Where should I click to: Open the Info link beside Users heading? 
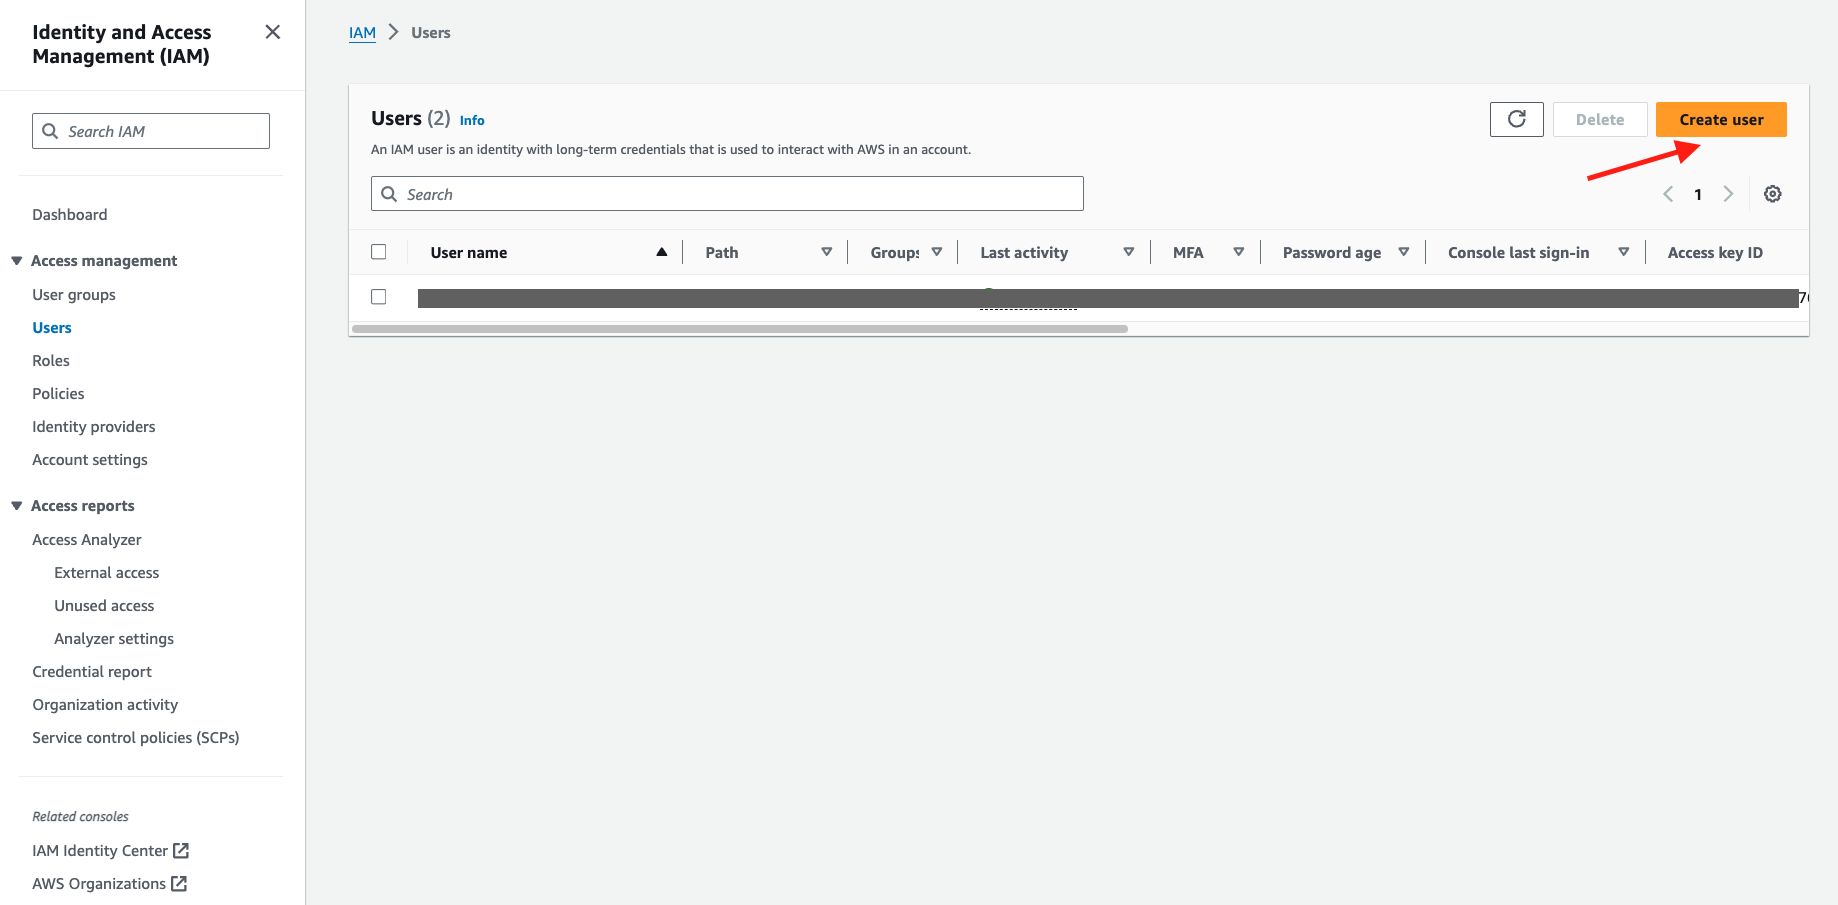point(471,119)
